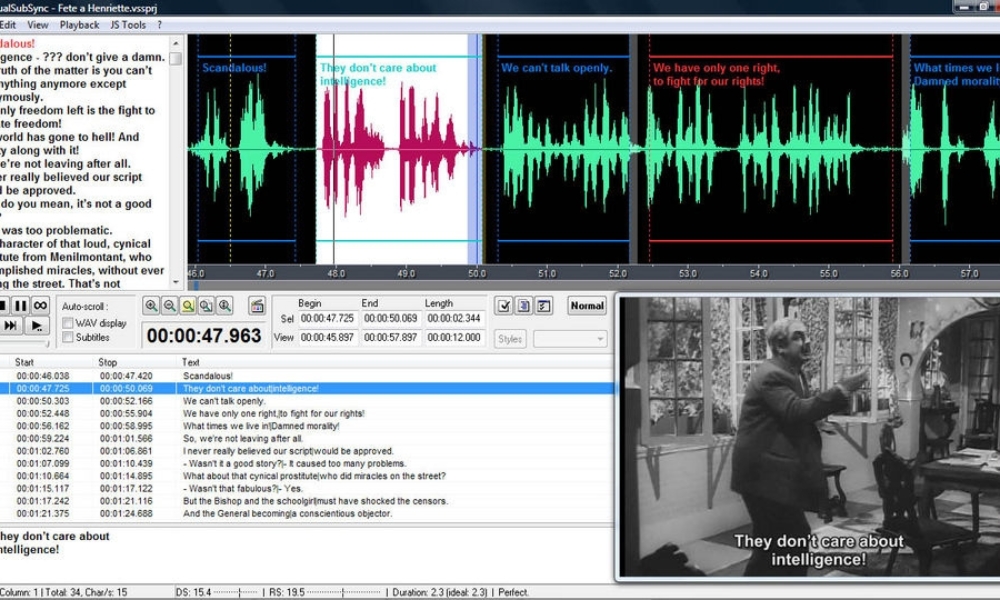Select row 'So, we're not leaving after all.'
1000x600 pixels.
pos(307,439)
